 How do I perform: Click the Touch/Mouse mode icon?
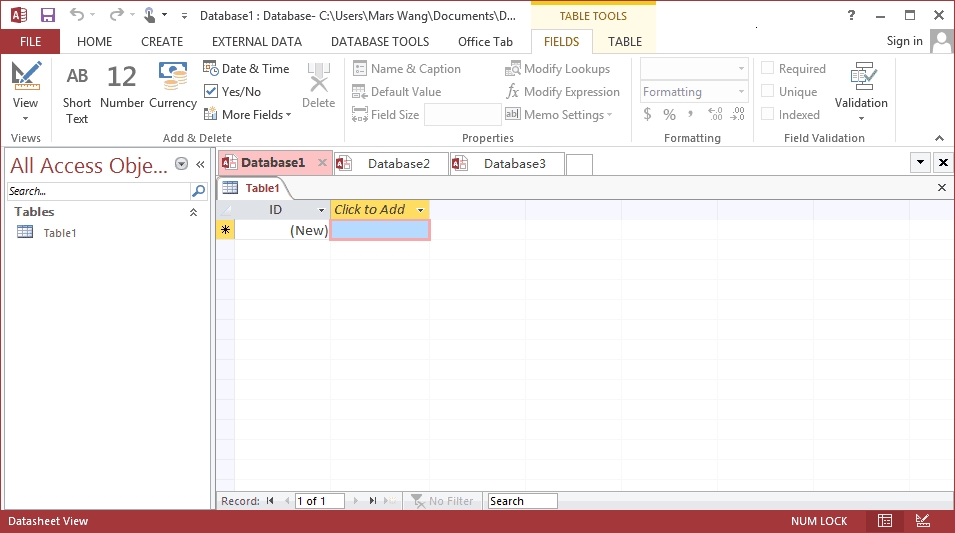150,15
